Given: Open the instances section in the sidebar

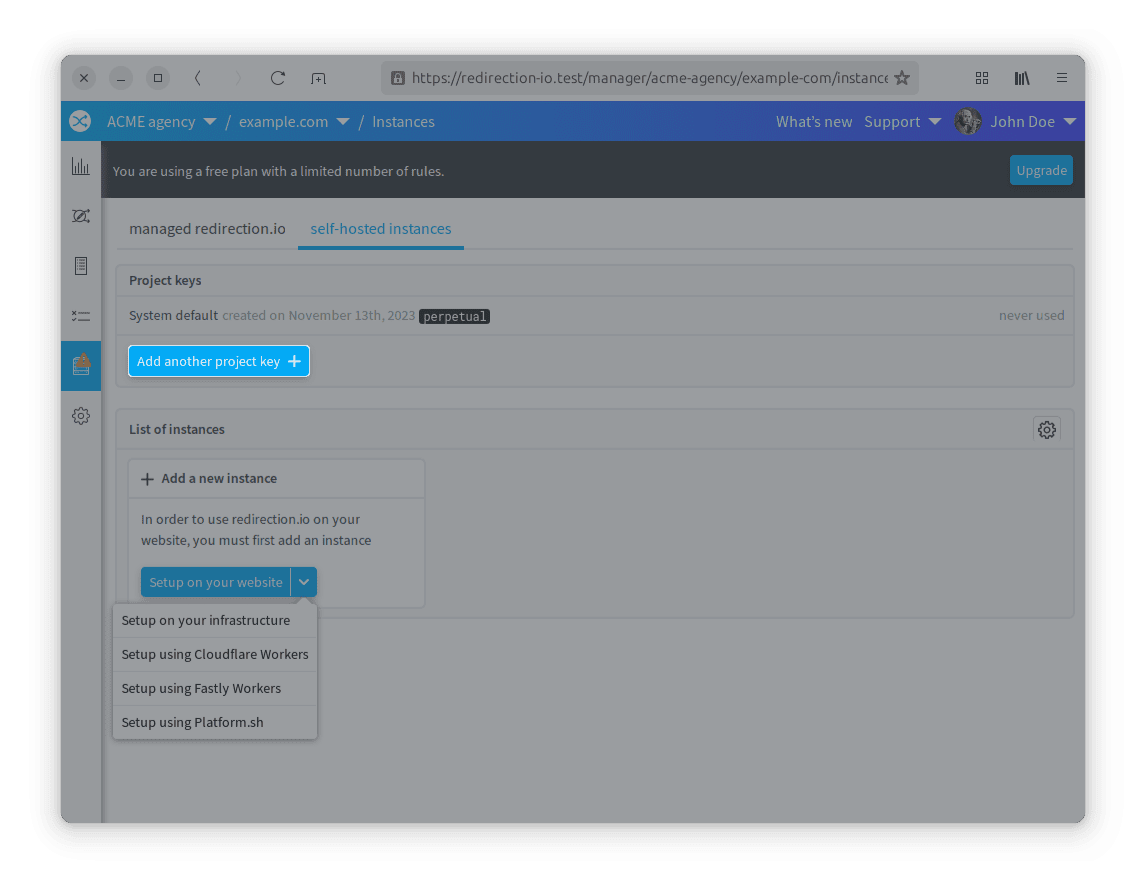Looking at the screenshot, I should [80, 365].
